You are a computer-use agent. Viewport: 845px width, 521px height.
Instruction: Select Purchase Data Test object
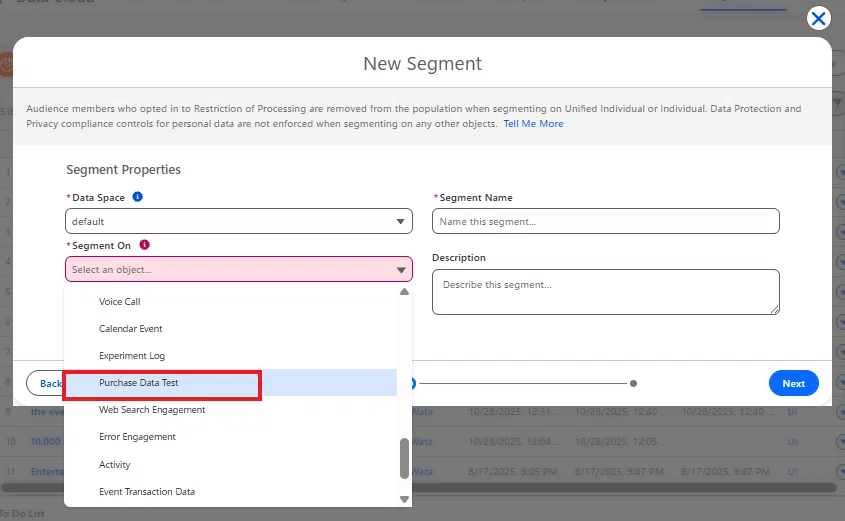pos(231,383)
